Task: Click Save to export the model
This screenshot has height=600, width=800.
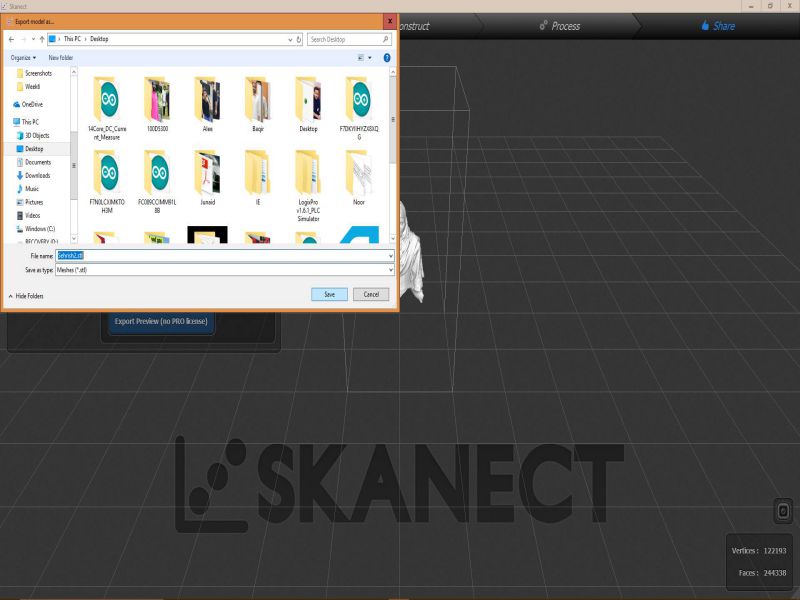Action: [x=330, y=294]
